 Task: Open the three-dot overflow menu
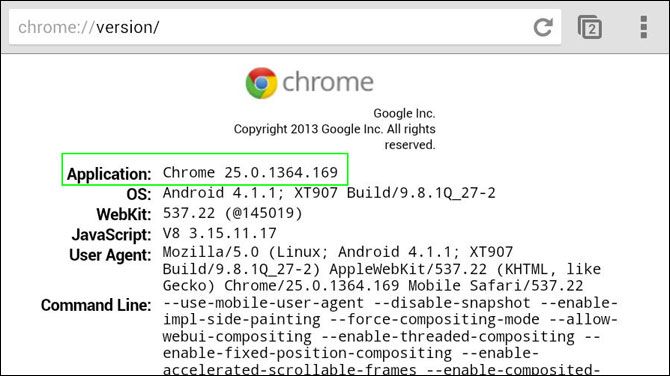pyautogui.click(x=644, y=27)
